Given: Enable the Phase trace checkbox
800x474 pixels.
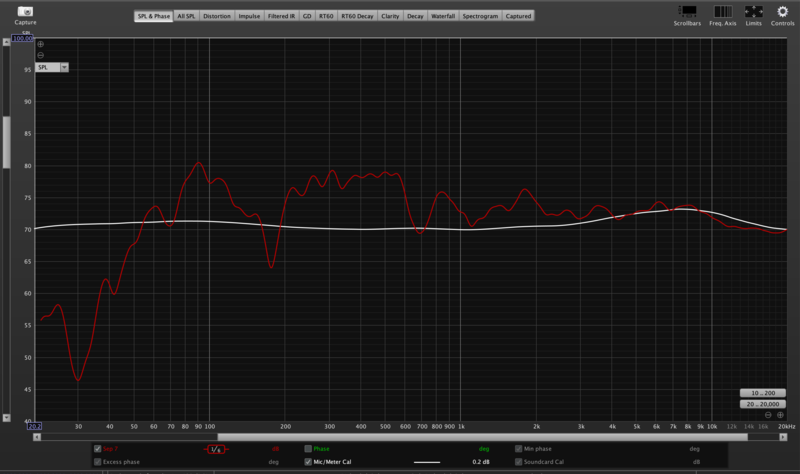Looking at the screenshot, I should click(308, 449).
